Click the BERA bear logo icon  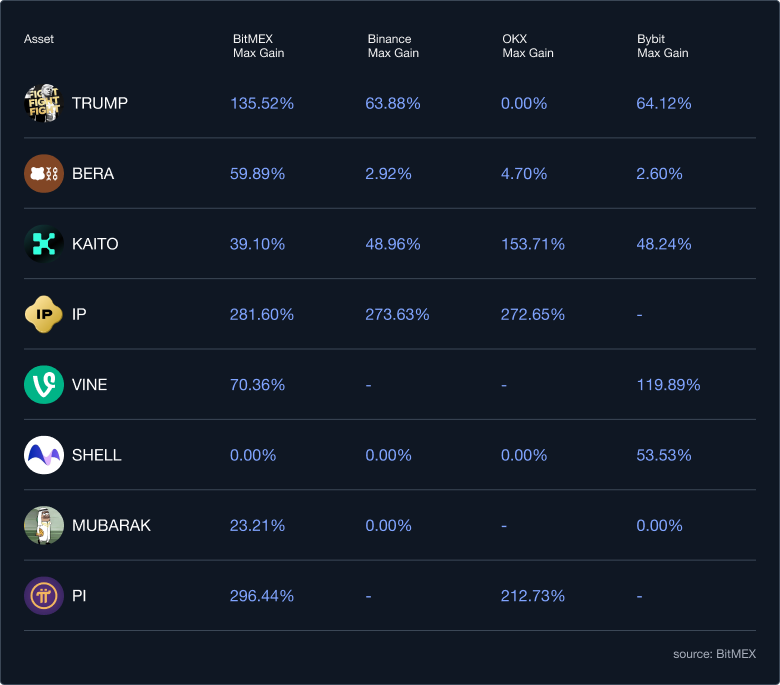point(43,173)
